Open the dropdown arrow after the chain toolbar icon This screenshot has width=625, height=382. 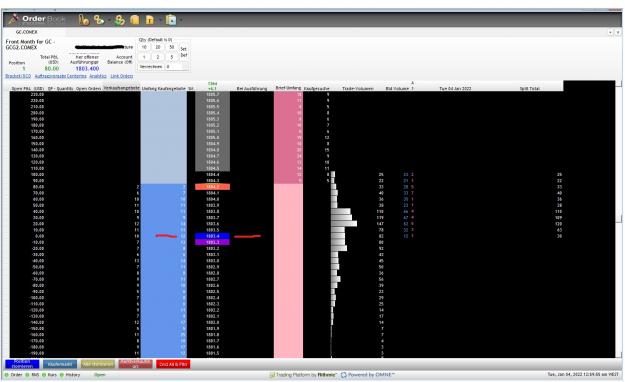(x=109, y=20)
